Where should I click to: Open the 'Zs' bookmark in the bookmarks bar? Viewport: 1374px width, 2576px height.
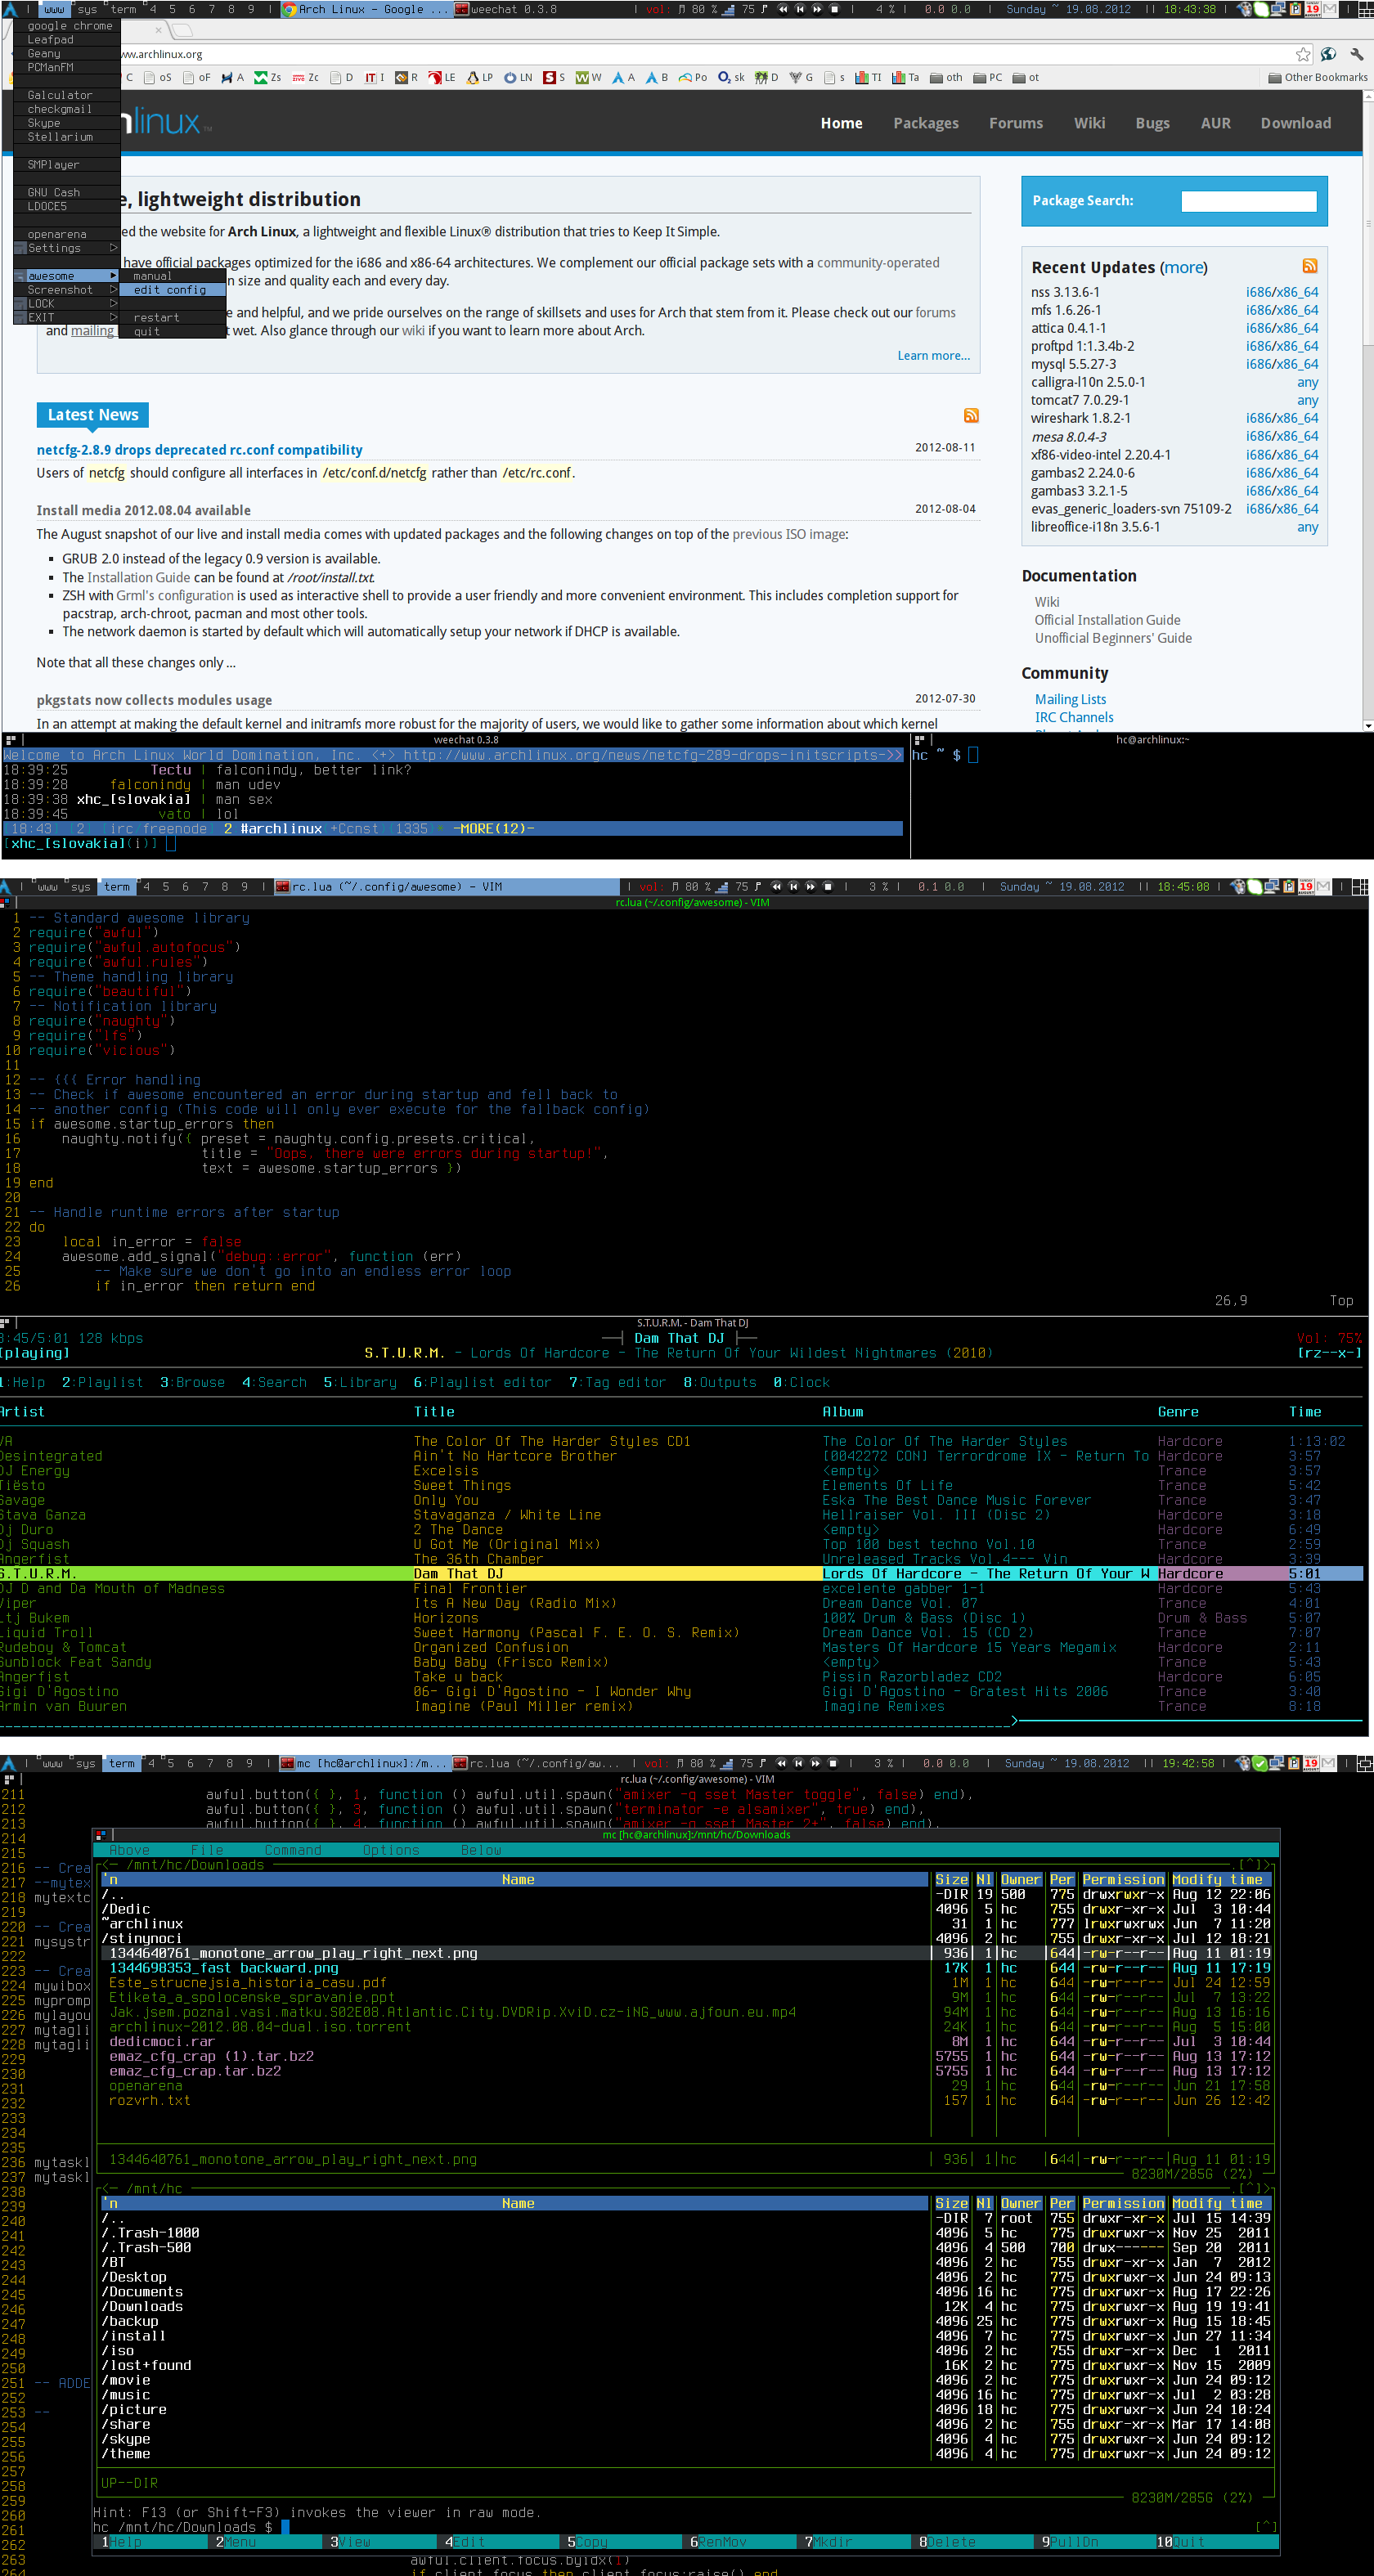[267, 77]
